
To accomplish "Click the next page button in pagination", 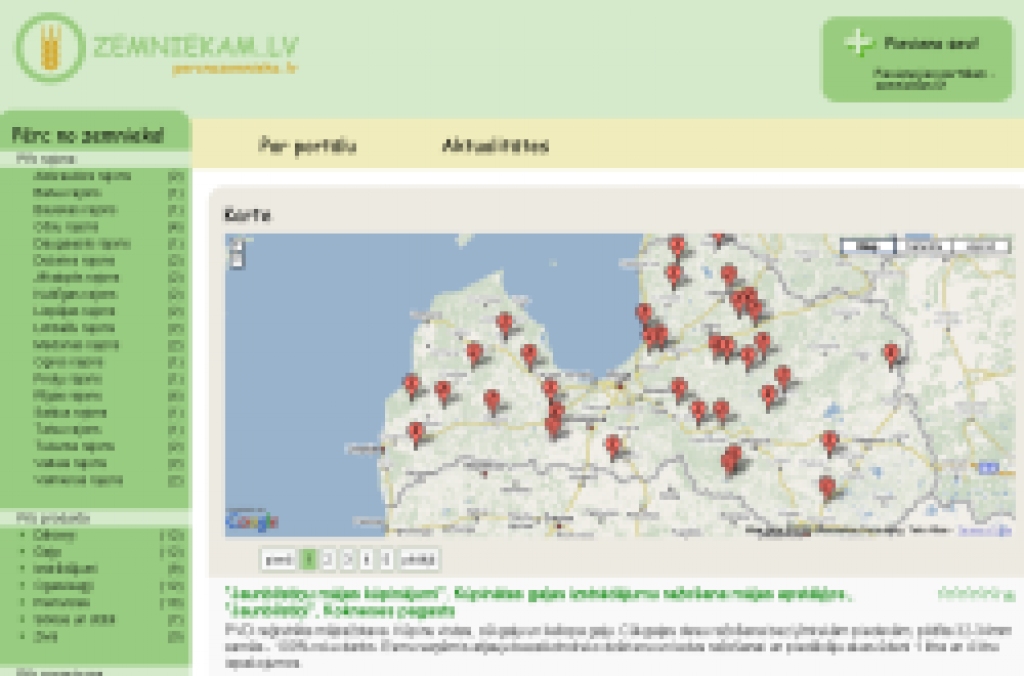I will point(420,559).
